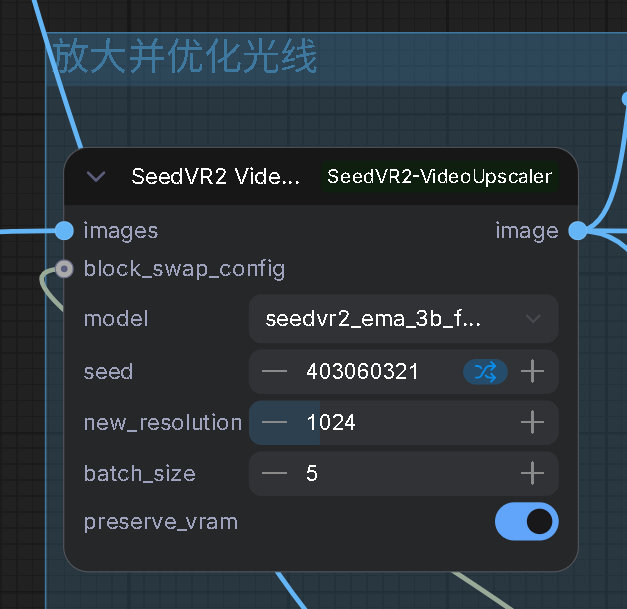Click the image output socket
Screen dimensions: 627x609
click(x=578, y=231)
